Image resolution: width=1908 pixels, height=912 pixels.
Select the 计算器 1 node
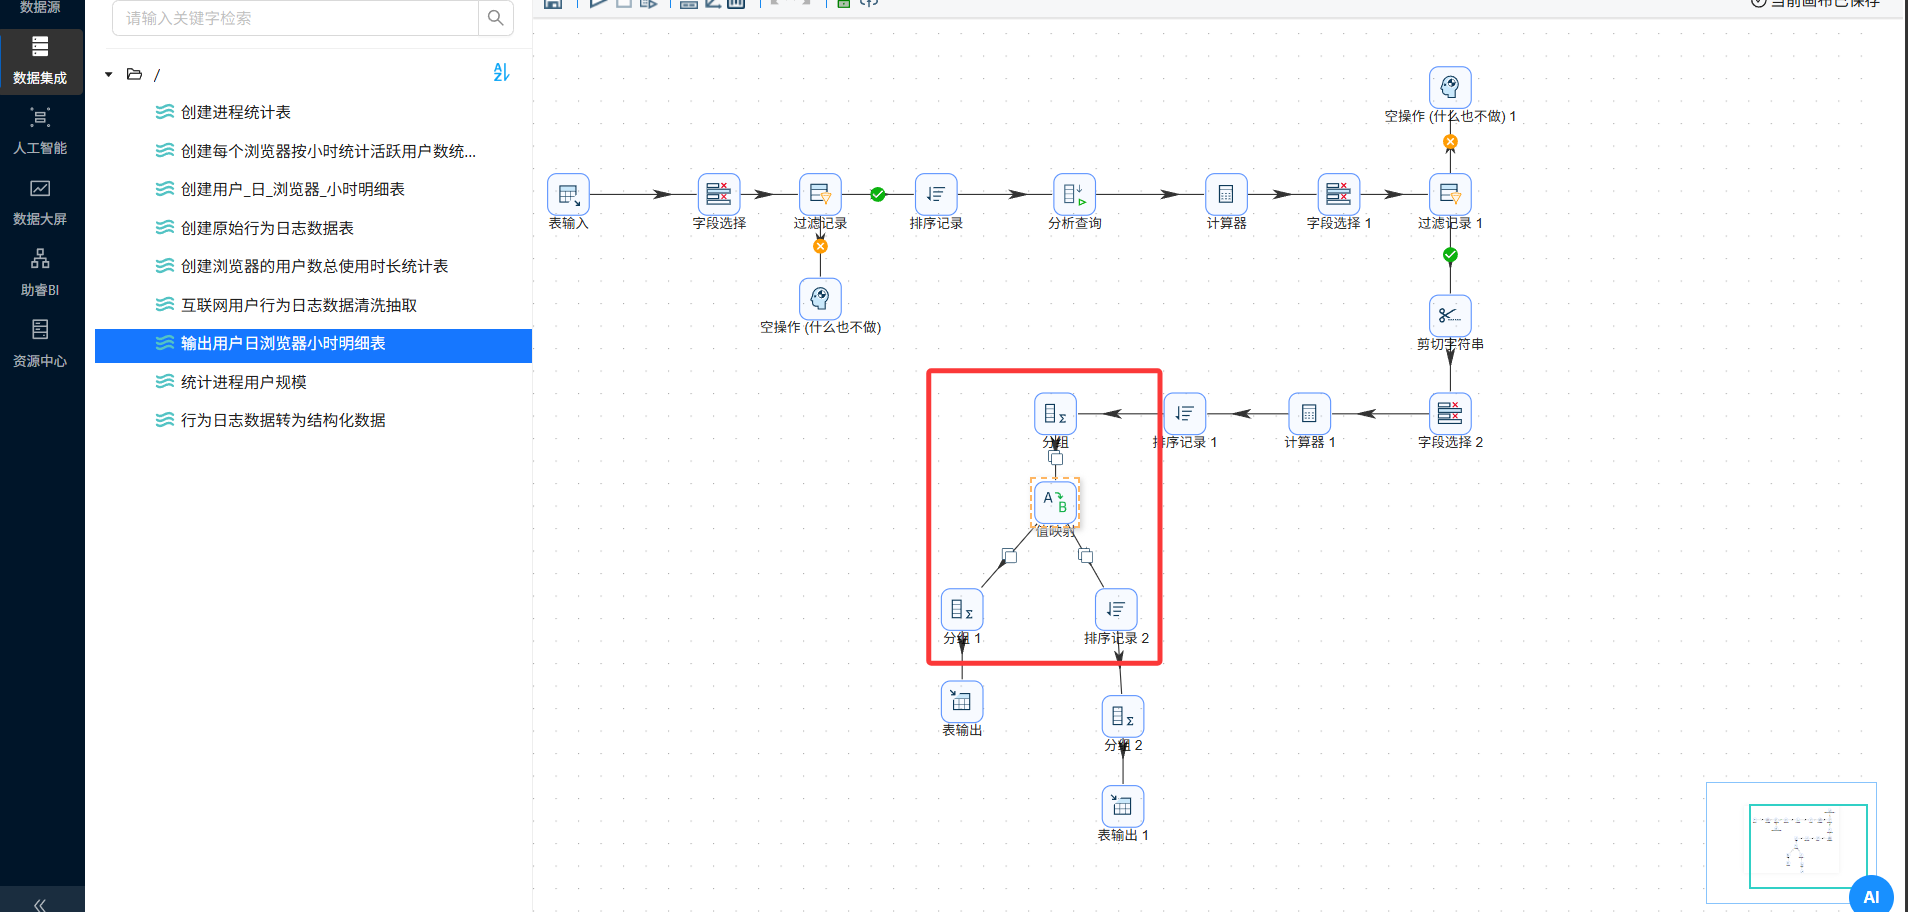1309,413
